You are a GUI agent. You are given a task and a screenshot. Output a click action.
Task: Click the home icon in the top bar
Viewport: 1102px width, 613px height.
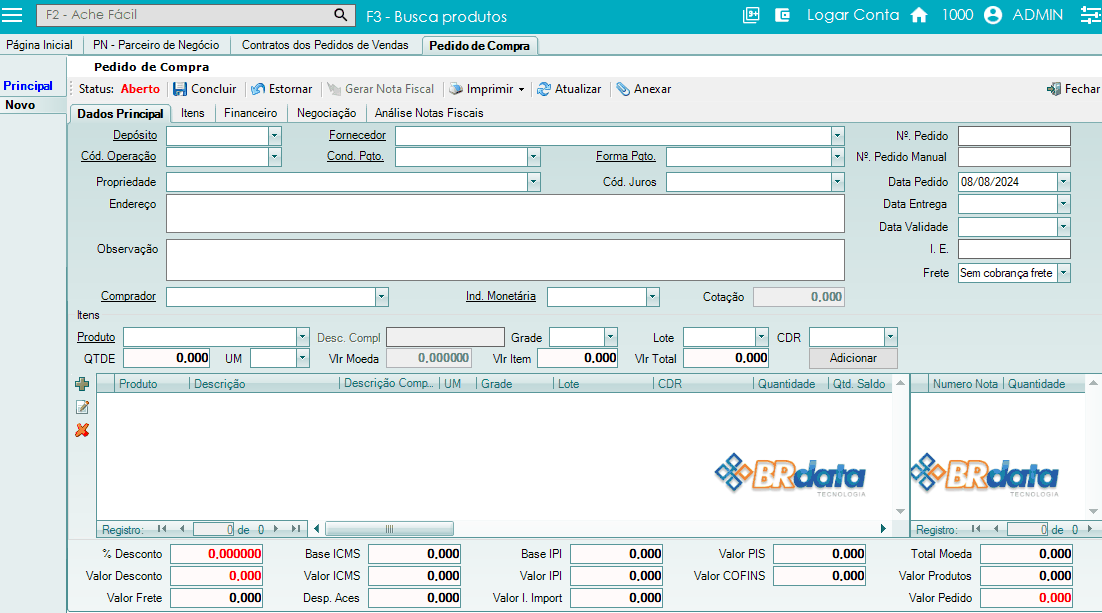tap(919, 15)
